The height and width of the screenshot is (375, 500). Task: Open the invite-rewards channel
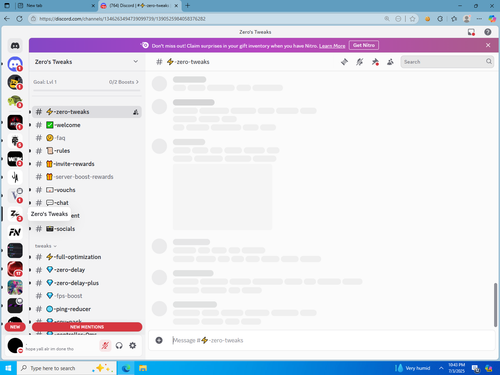point(87,164)
